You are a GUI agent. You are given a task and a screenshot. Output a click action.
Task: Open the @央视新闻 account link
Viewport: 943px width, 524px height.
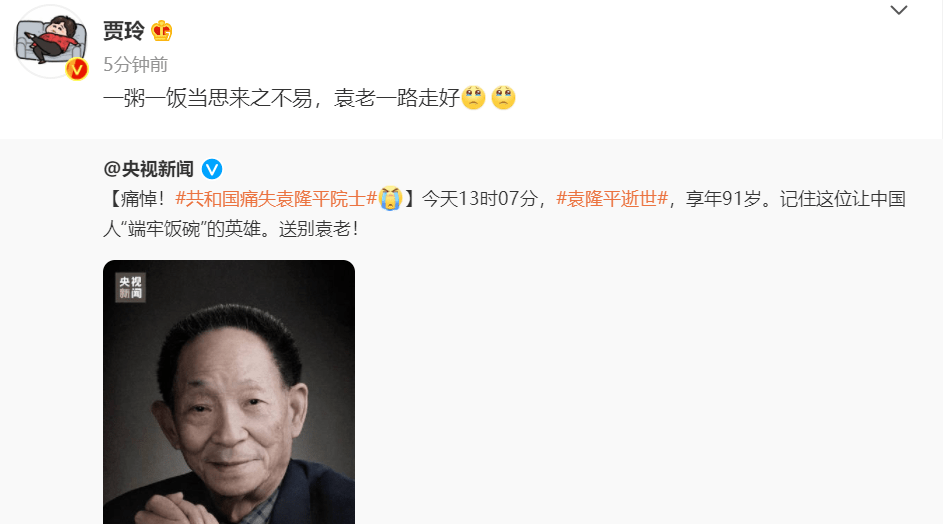149,169
